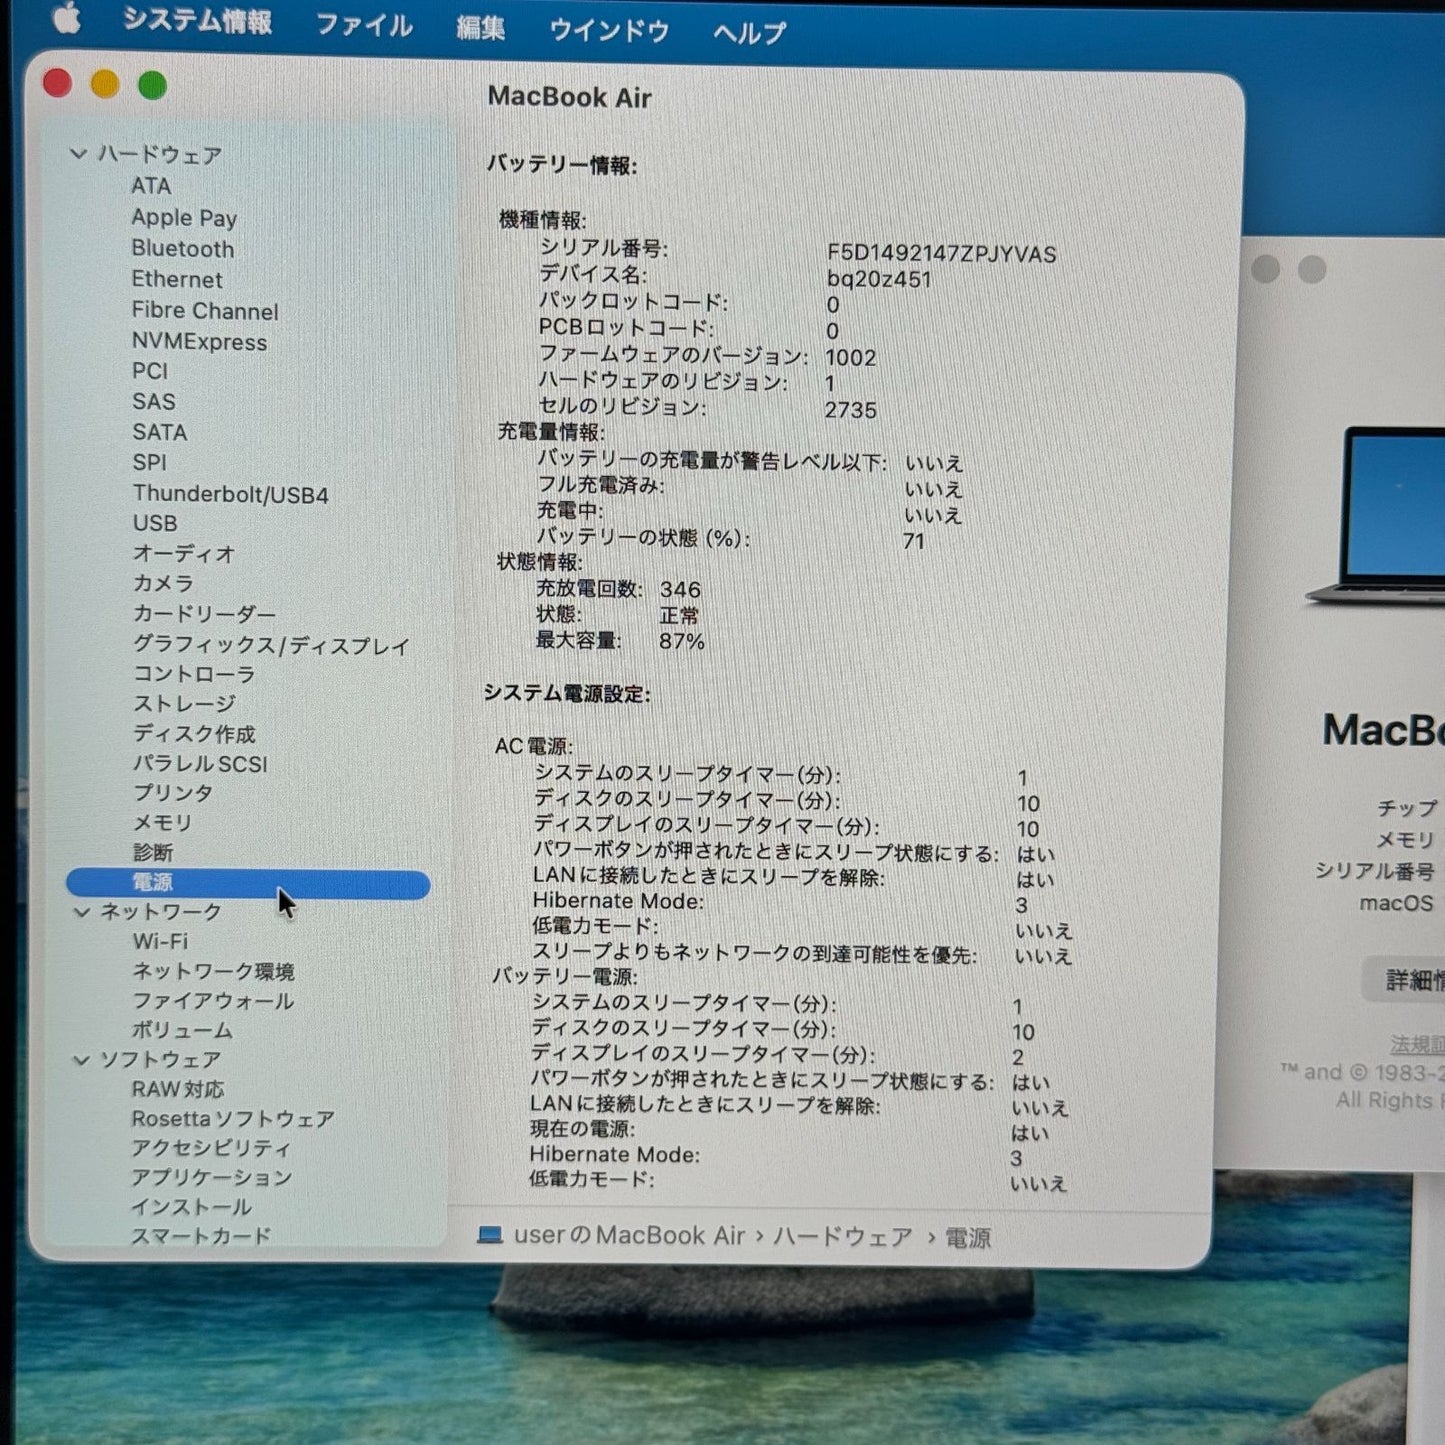Select RAW対応 in the sidebar
Image resolution: width=1445 pixels, height=1445 pixels.
tap(178, 1090)
